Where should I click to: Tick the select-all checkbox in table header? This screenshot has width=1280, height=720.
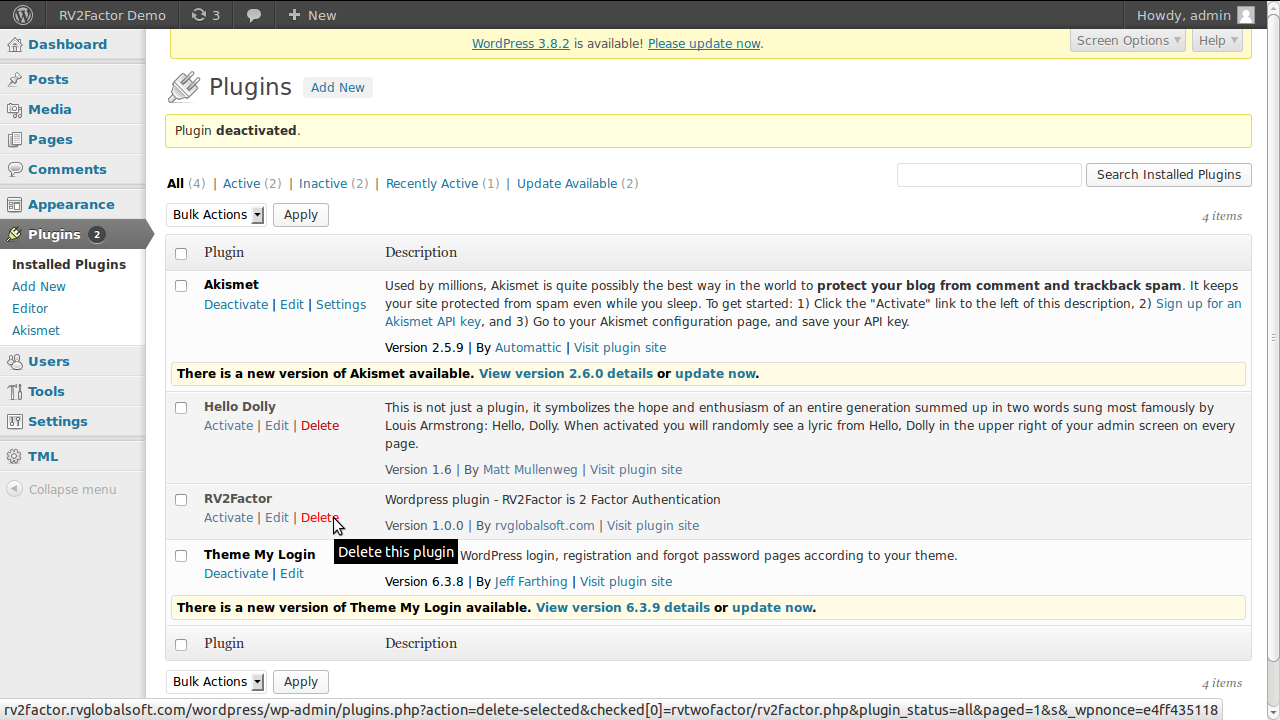pyautogui.click(x=181, y=253)
